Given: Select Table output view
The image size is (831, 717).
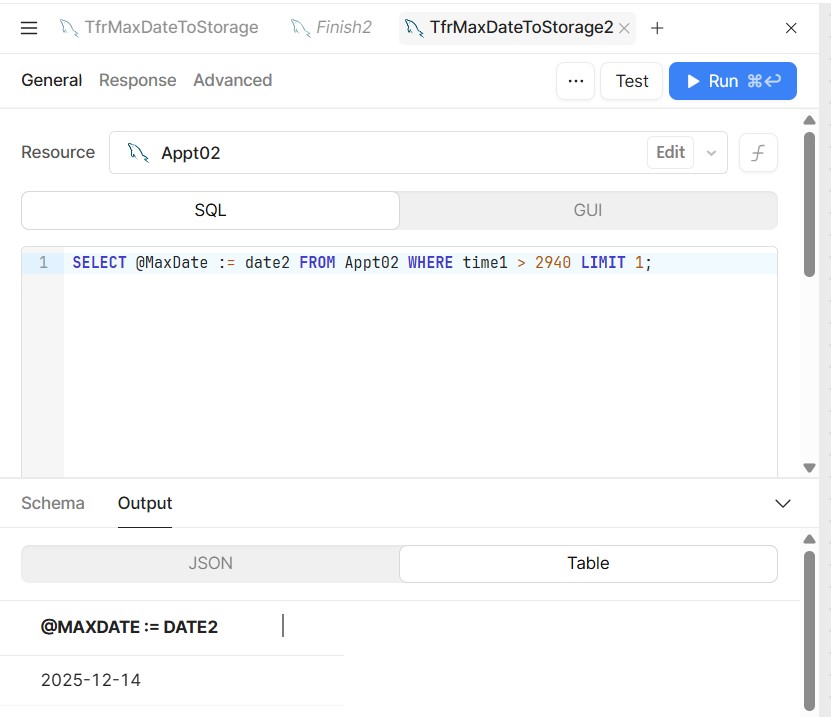Looking at the screenshot, I should coord(588,563).
